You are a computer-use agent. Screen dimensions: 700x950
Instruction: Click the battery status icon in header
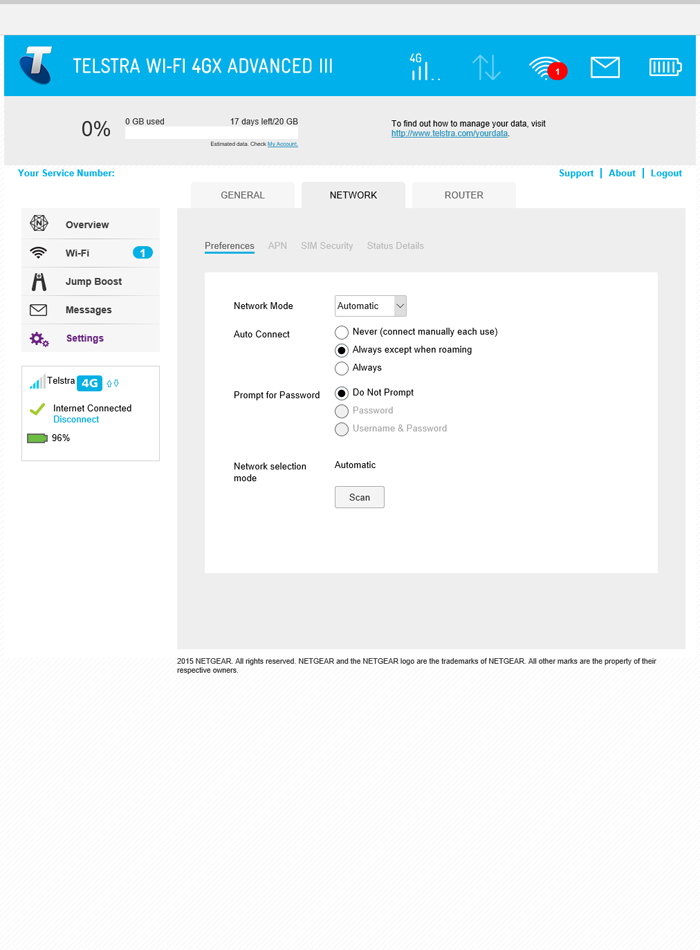tap(664, 67)
